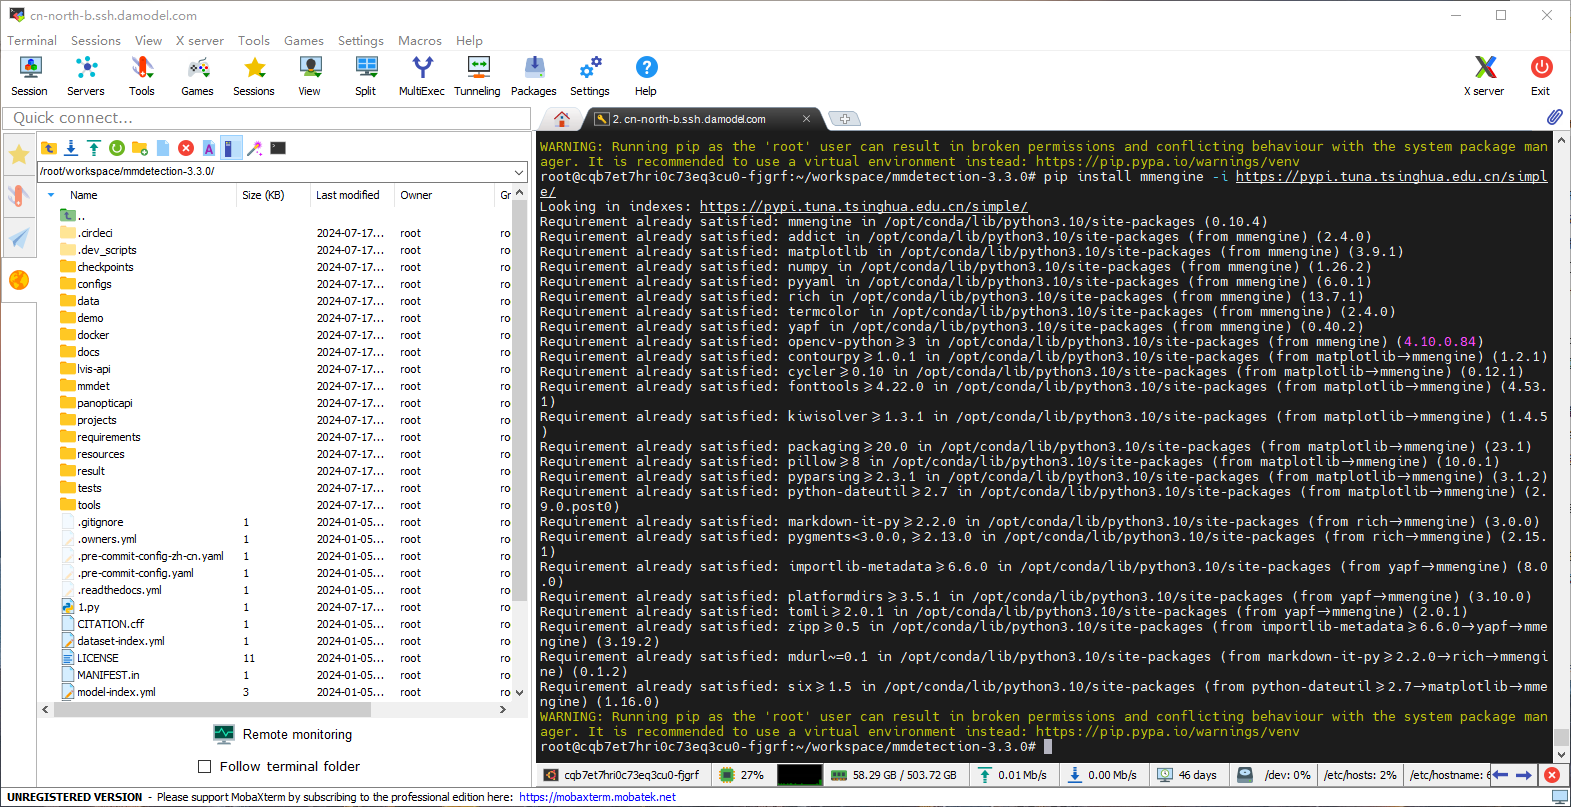
Task: Click the rename file 'A' icon
Action: pos(209,148)
